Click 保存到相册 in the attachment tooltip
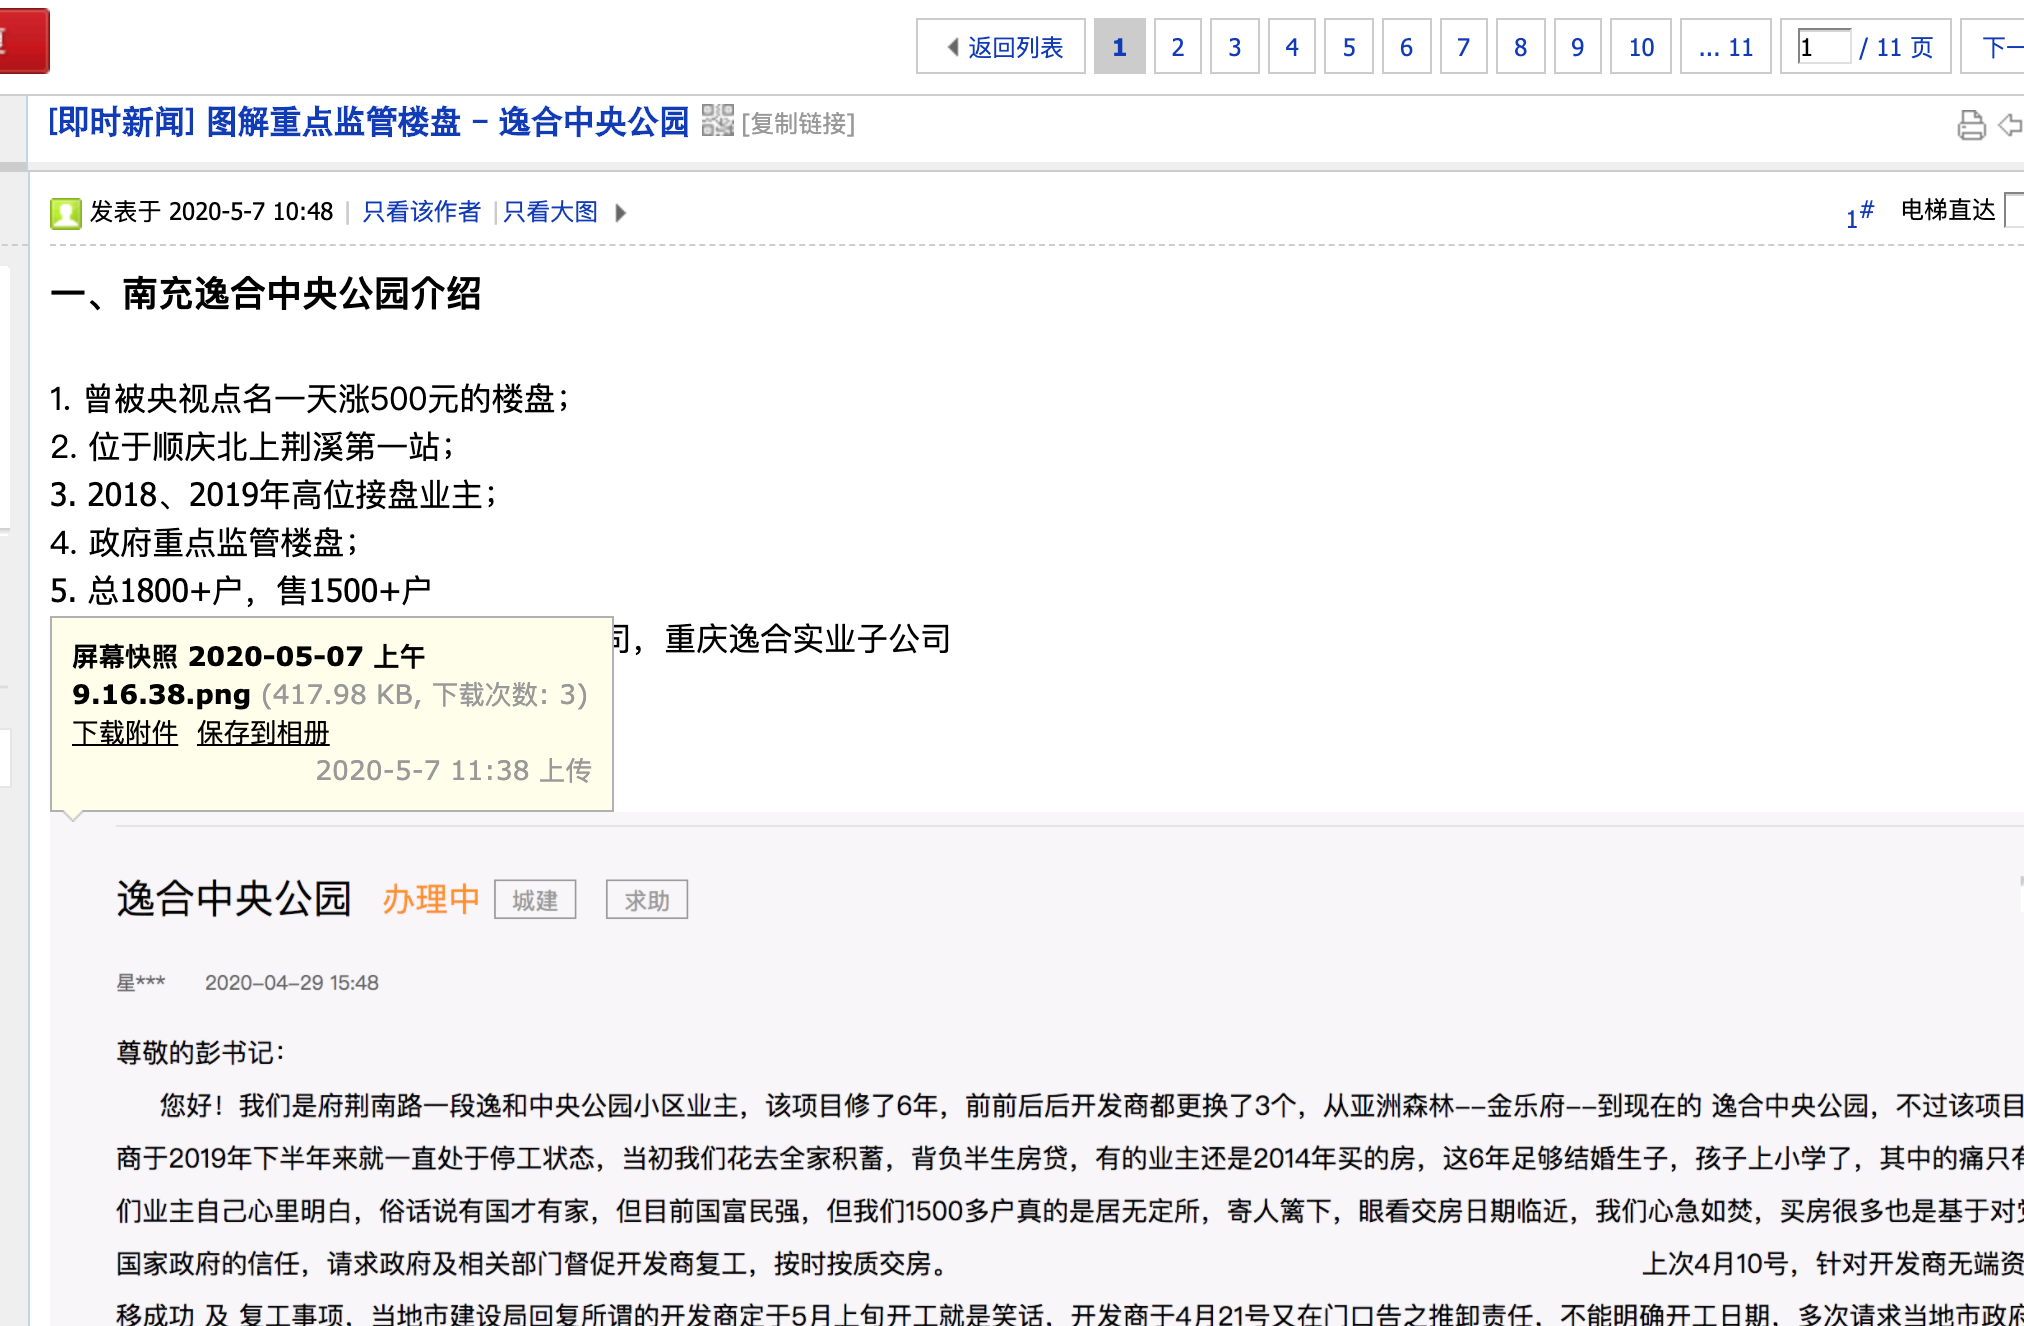 coord(263,733)
